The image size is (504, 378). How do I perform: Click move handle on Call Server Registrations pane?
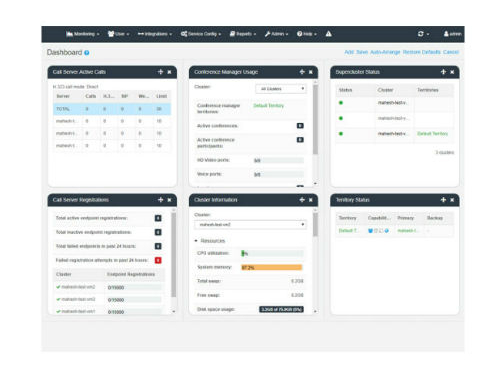pos(160,200)
